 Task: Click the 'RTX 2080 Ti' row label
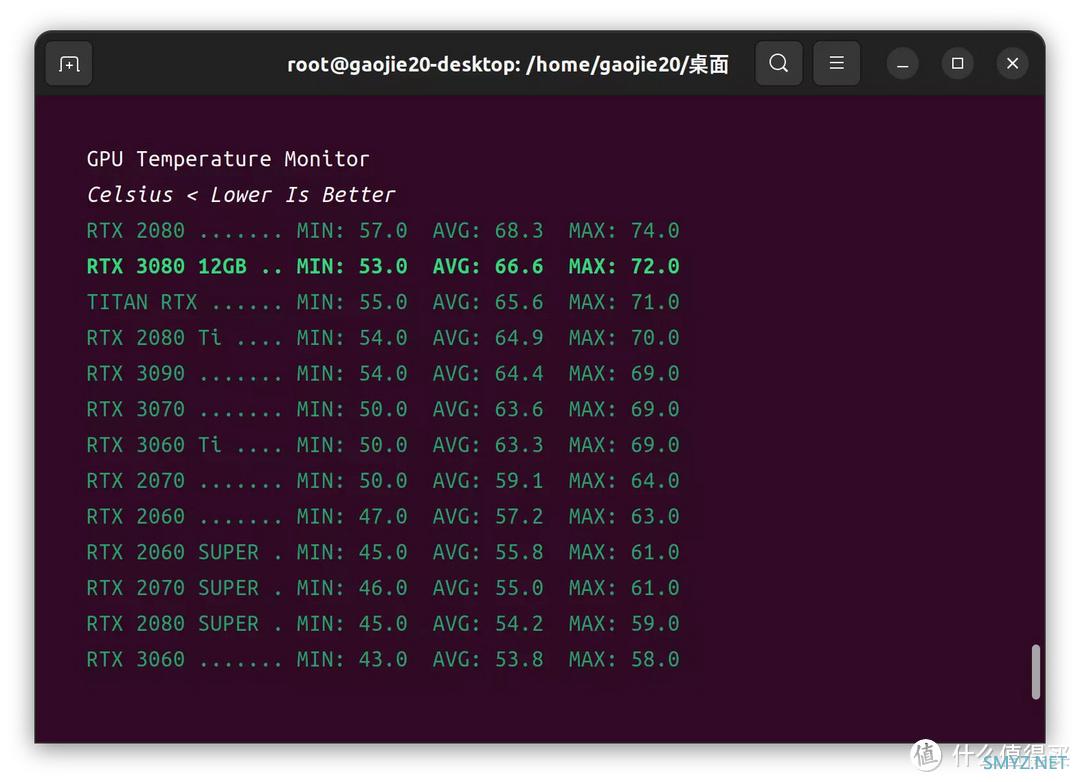154,338
